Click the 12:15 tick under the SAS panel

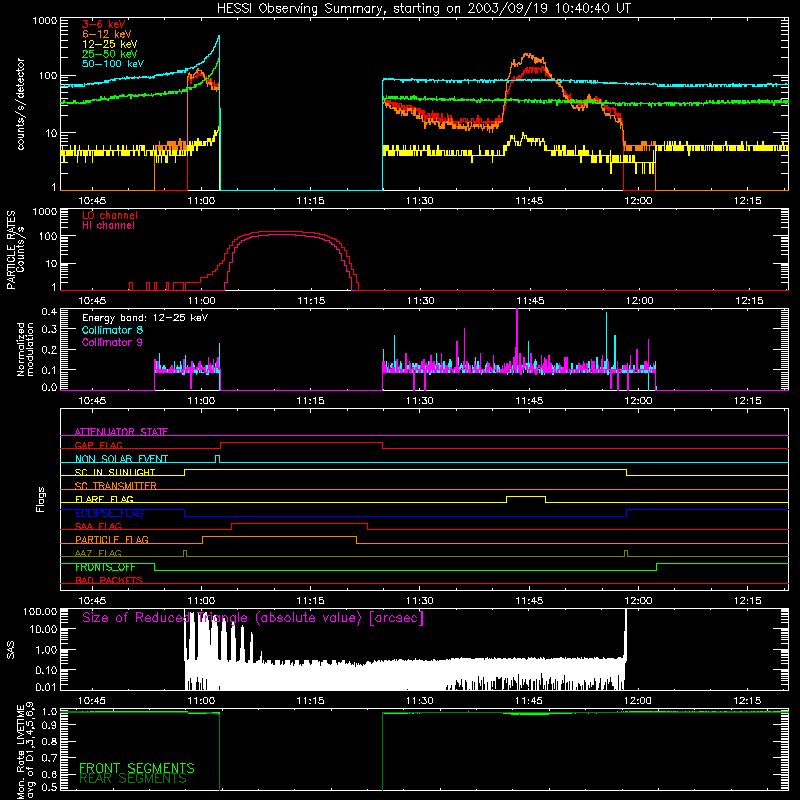tap(748, 701)
